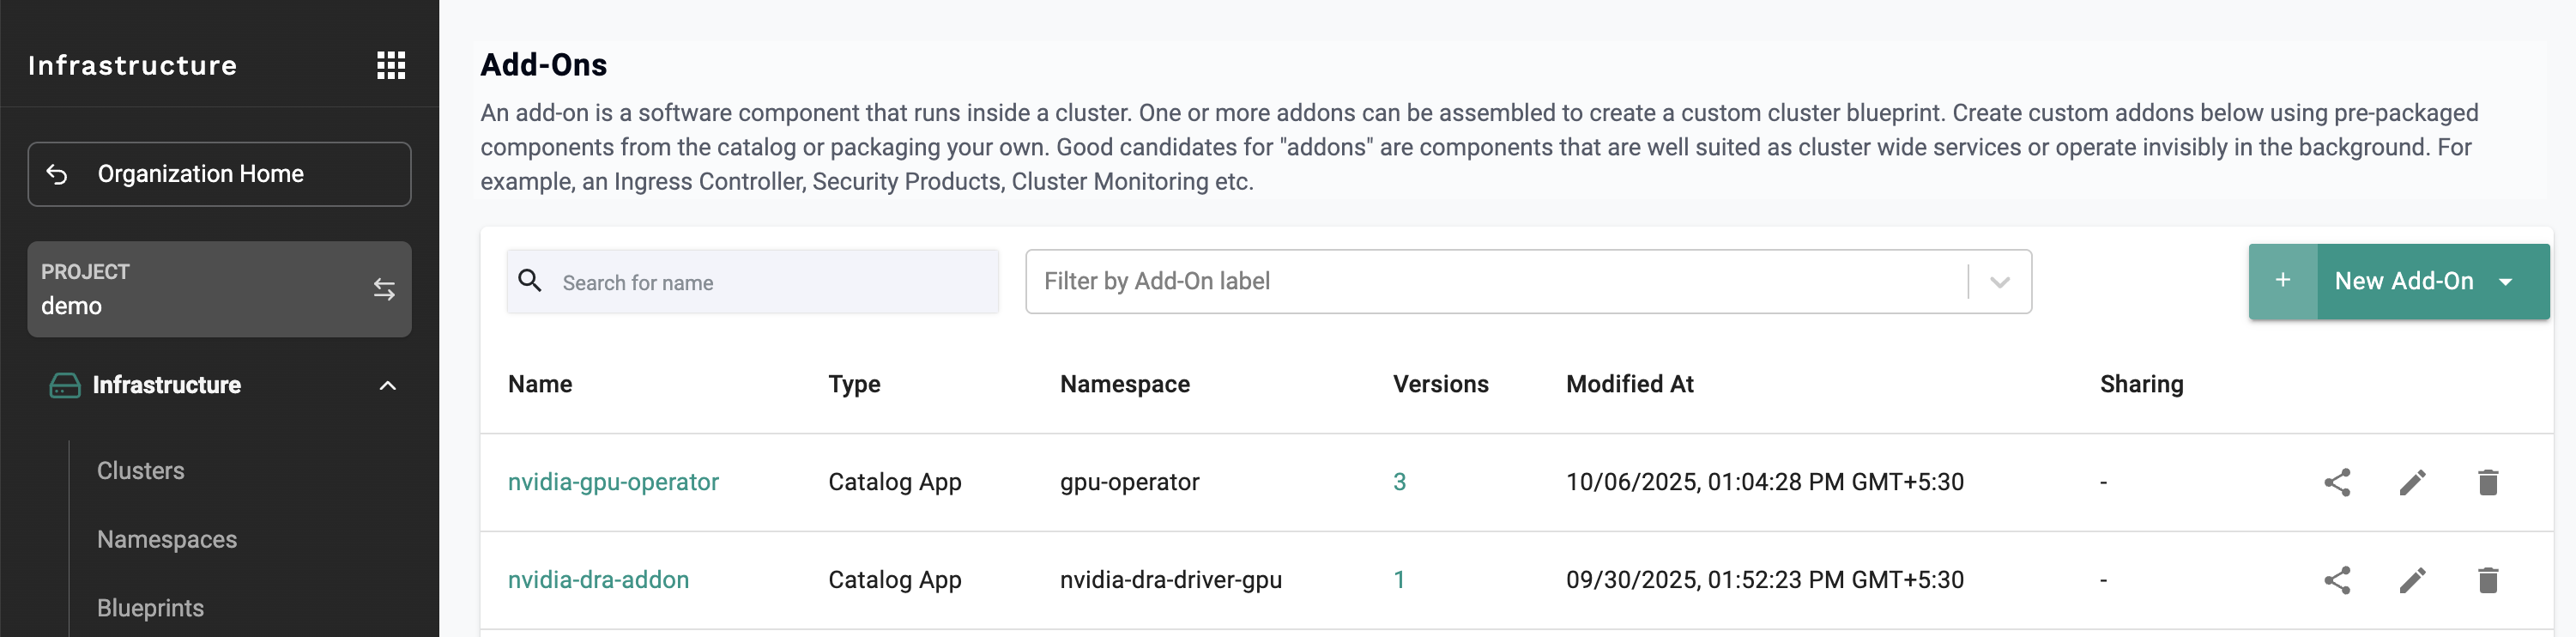
Task: Open the nvidia-gpu-operator link
Action: [613, 482]
